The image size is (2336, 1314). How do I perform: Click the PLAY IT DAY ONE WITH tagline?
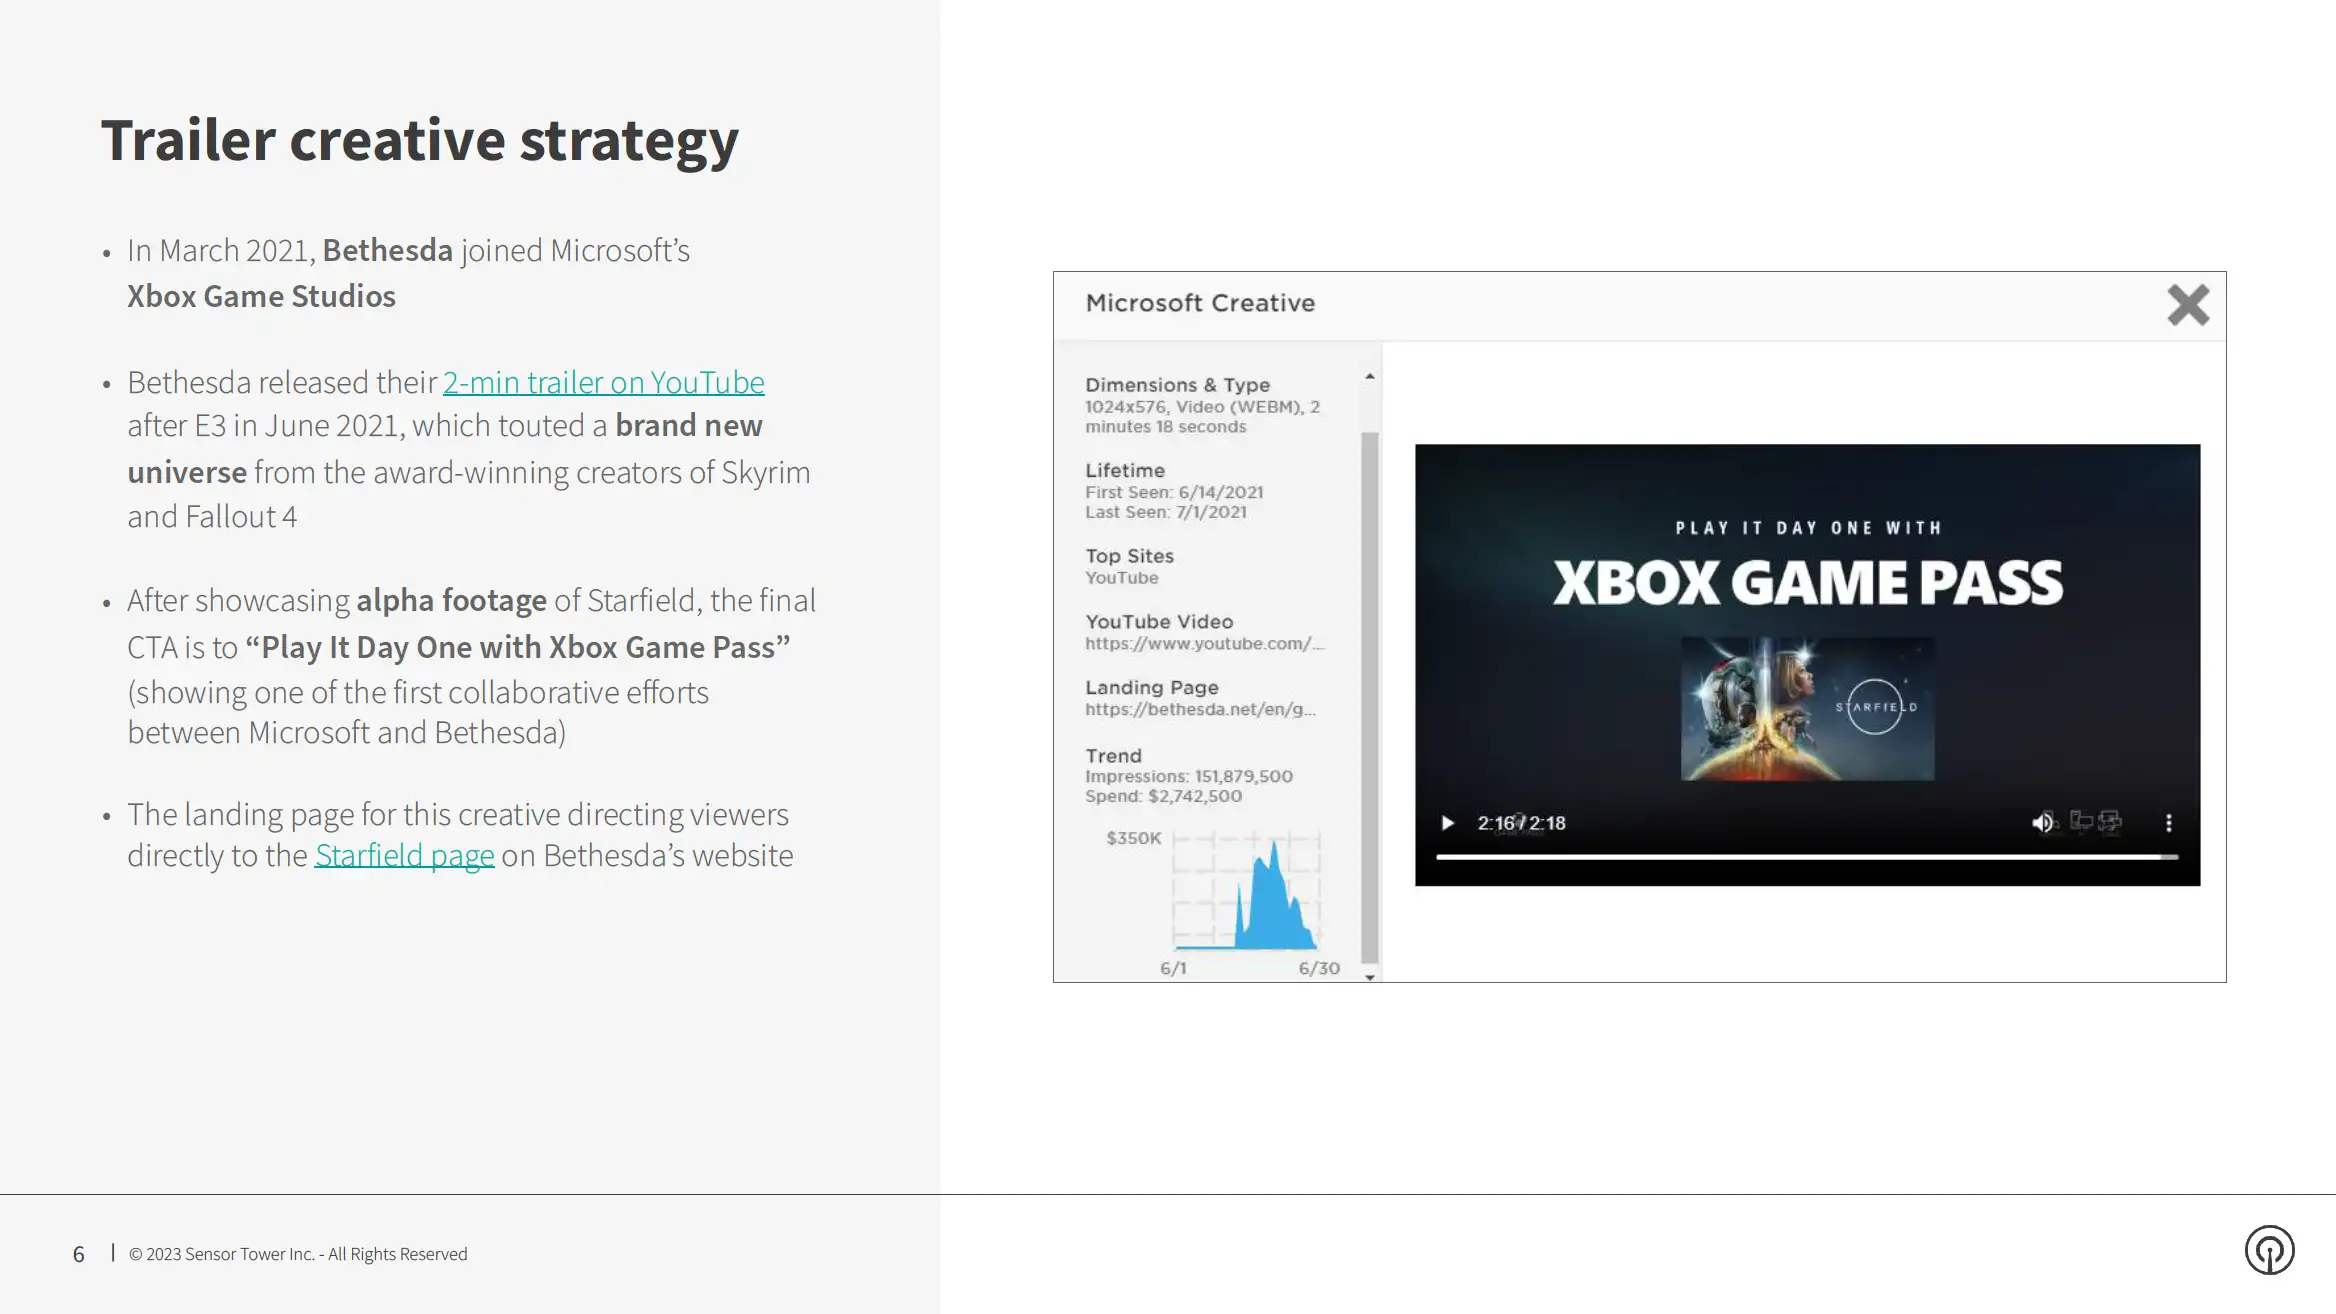[1808, 528]
